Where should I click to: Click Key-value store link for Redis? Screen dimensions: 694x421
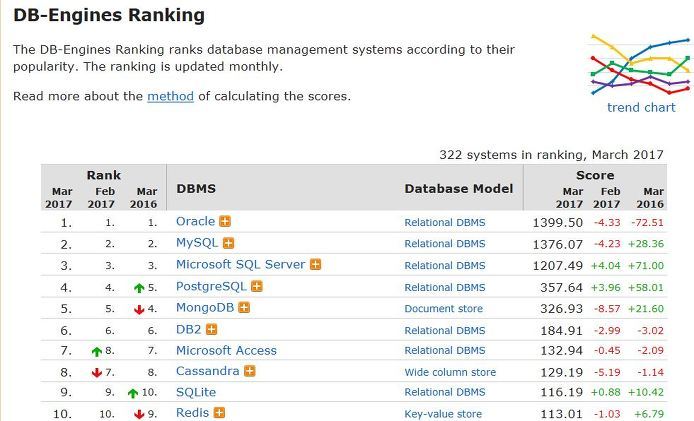tap(443, 414)
